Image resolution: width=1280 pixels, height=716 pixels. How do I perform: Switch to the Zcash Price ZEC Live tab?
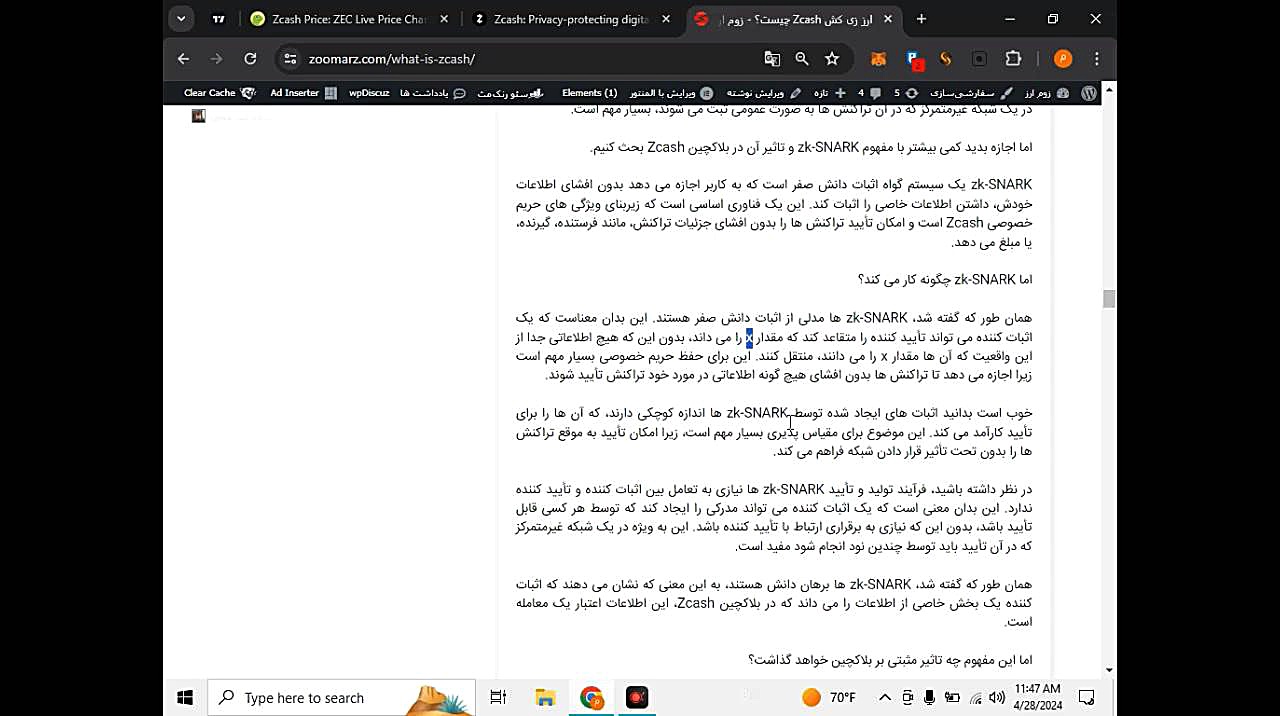click(x=347, y=19)
